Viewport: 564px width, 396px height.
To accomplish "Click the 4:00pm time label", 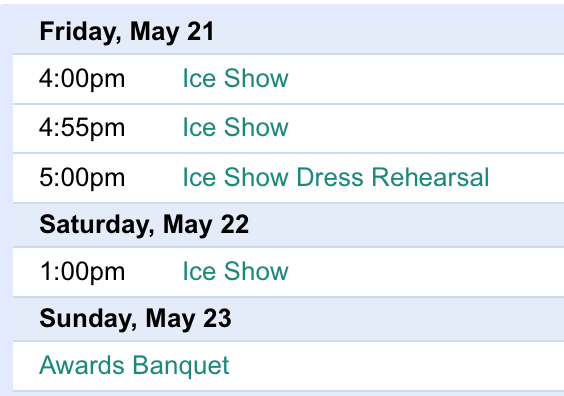I will pyautogui.click(x=82, y=79).
